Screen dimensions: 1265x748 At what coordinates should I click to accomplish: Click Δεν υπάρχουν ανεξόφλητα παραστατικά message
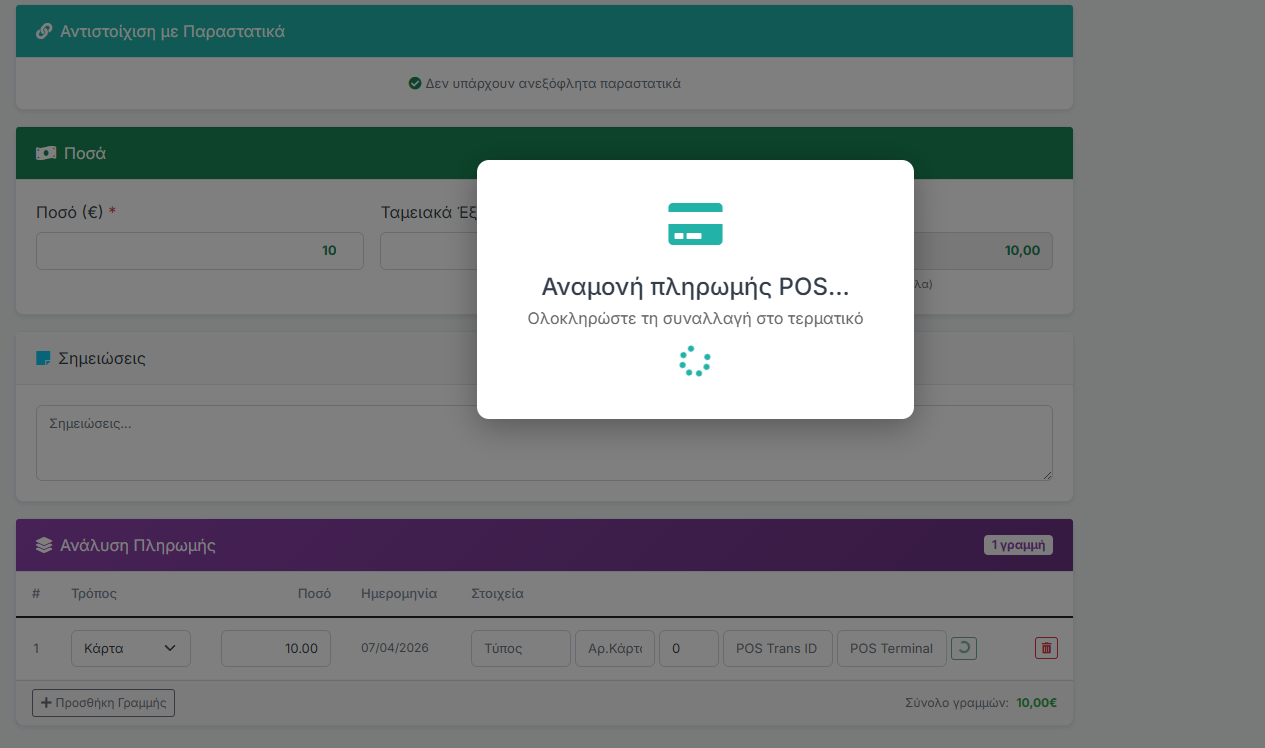pyautogui.click(x=553, y=84)
